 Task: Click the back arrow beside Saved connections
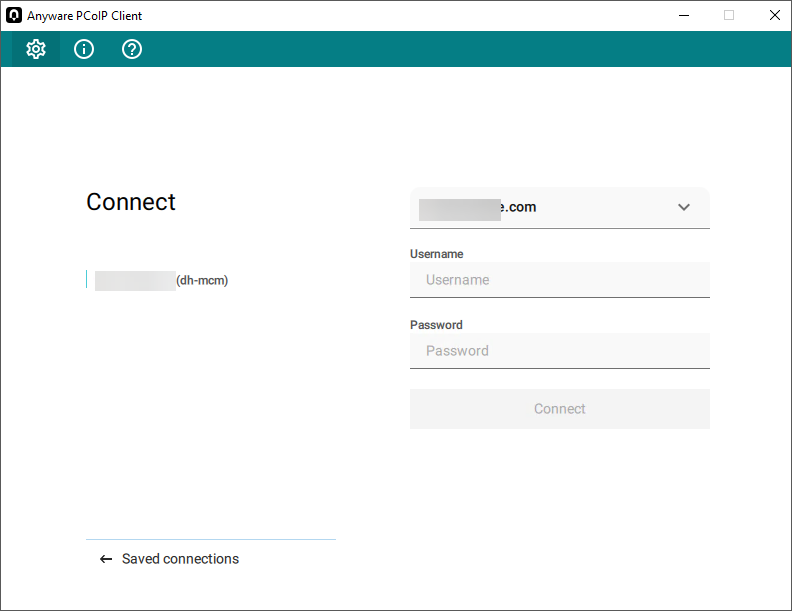106,559
